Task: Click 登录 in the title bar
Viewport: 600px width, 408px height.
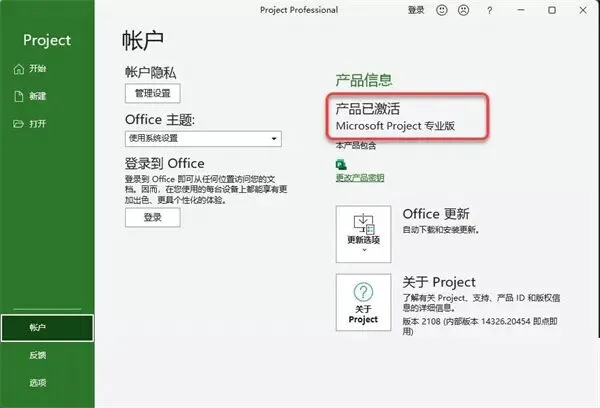Action: click(x=416, y=10)
